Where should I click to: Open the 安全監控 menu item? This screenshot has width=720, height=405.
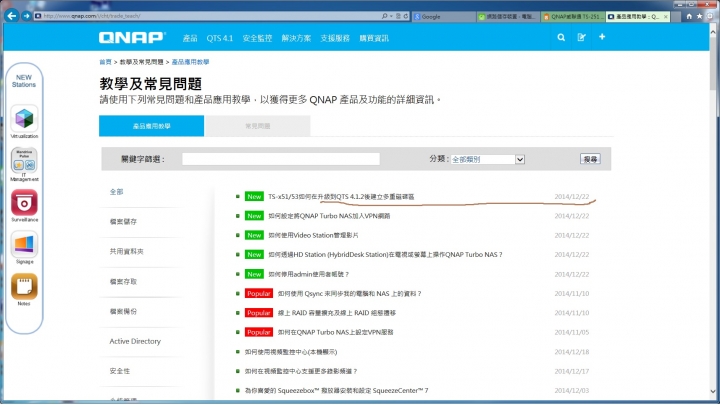(x=257, y=38)
